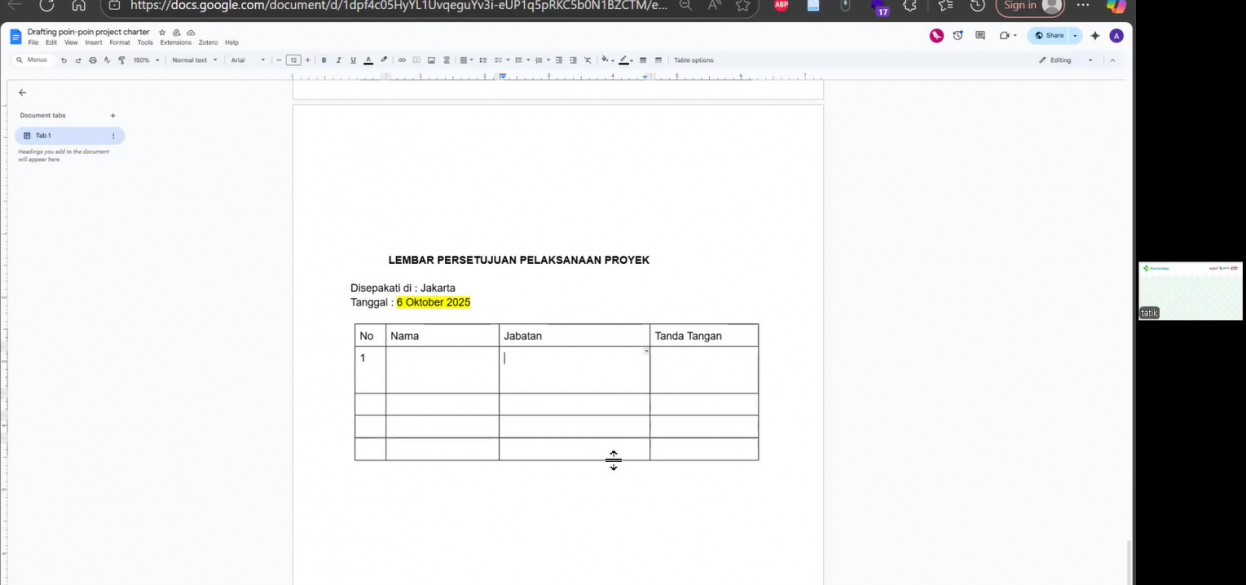Open the Arial font dropdown
The width and height of the screenshot is (1246, 585).
tap(248, 60)
